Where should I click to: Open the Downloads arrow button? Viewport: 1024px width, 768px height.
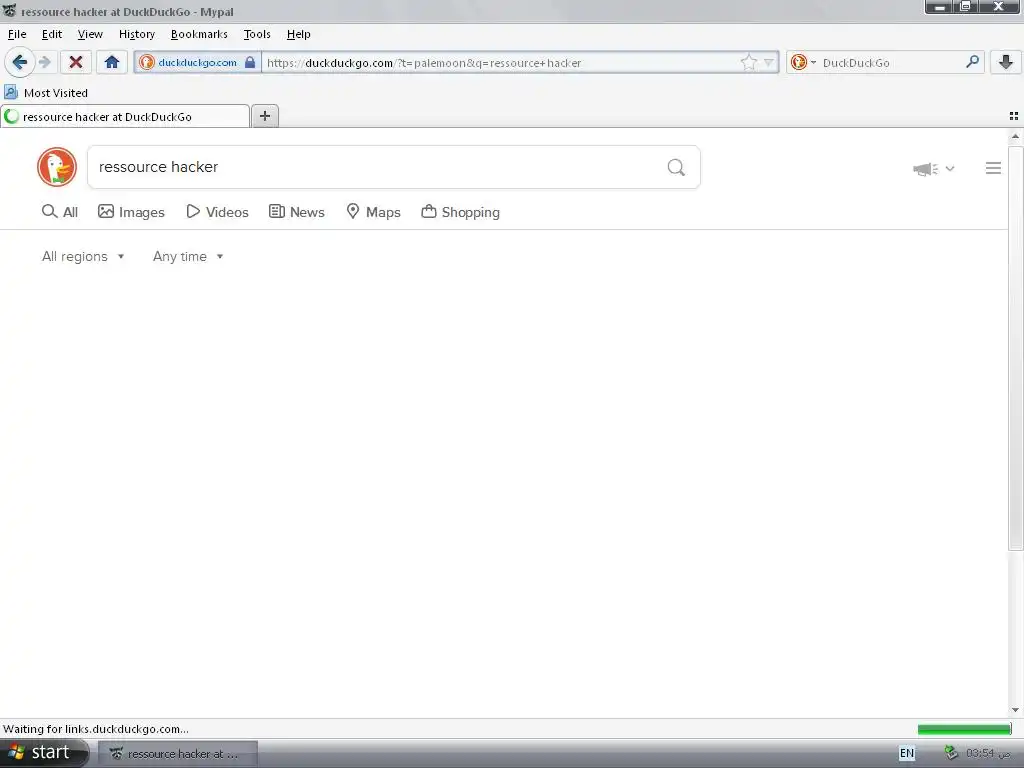tap(1006, 63)
